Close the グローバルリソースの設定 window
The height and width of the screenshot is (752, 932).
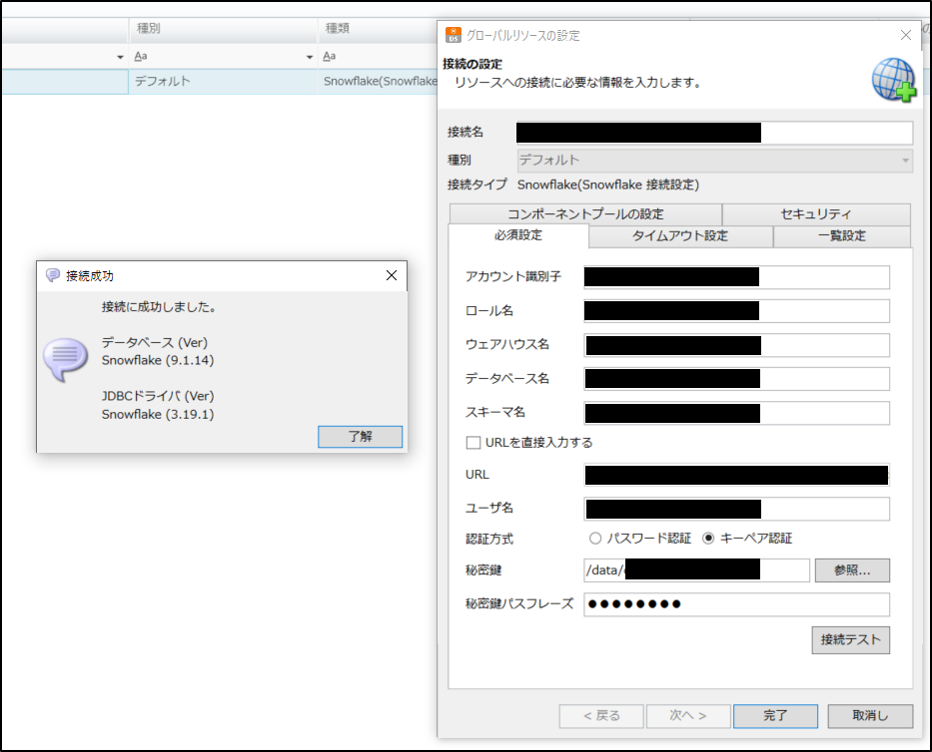tap(905, 35)
